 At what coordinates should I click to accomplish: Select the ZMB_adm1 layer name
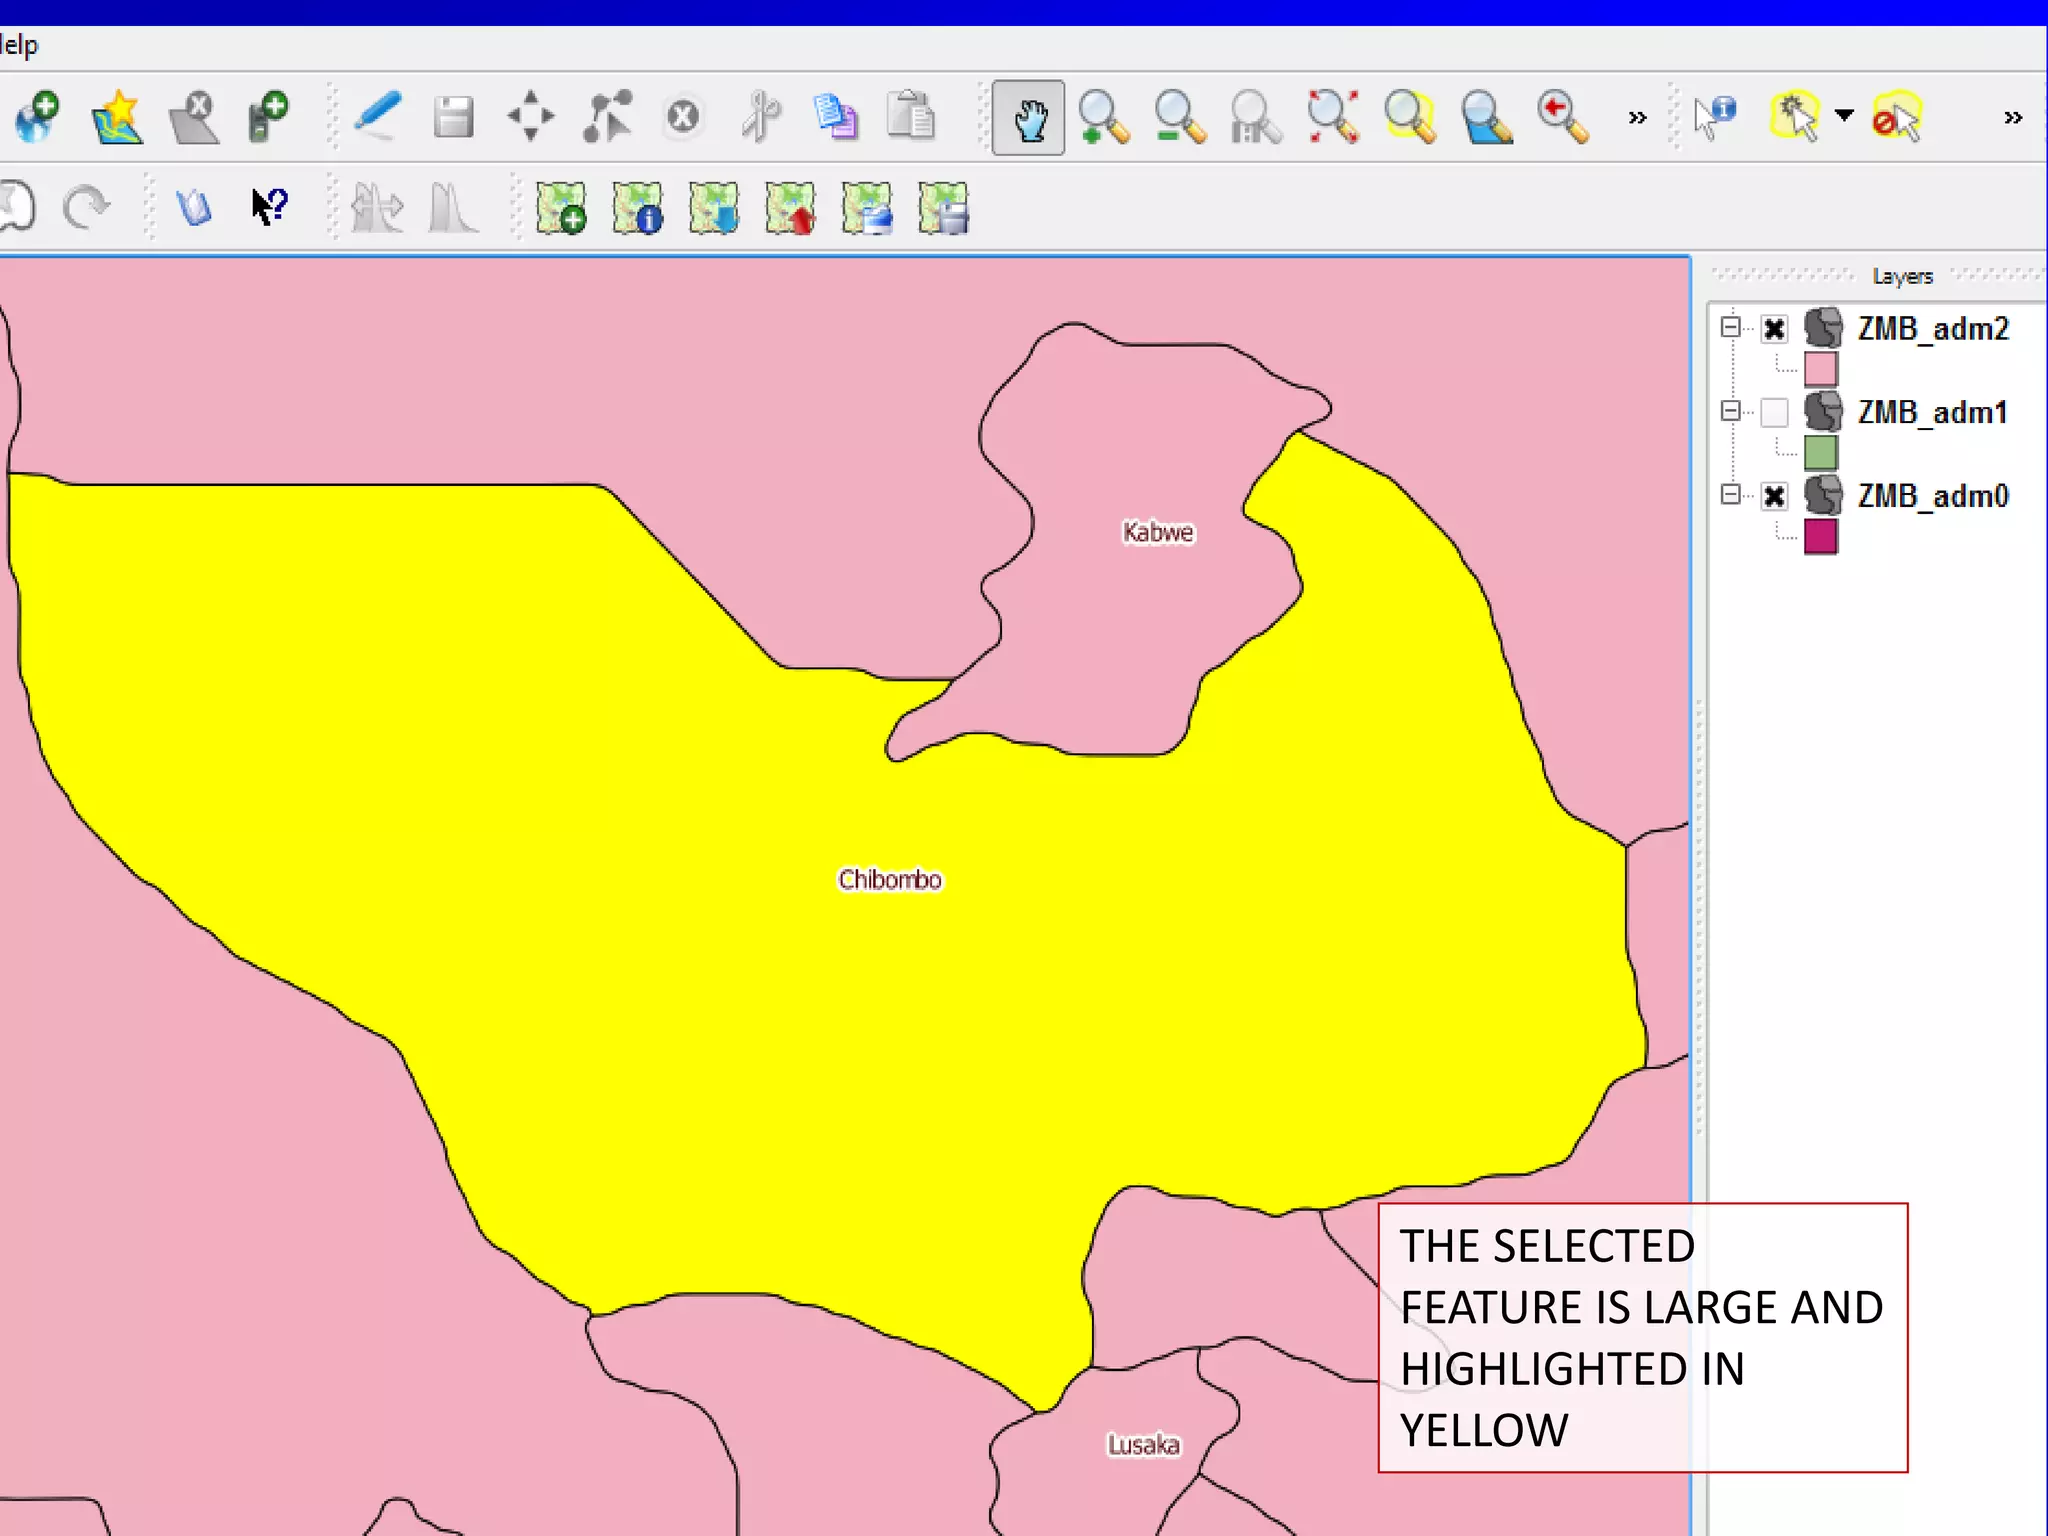coord(1932,412)
